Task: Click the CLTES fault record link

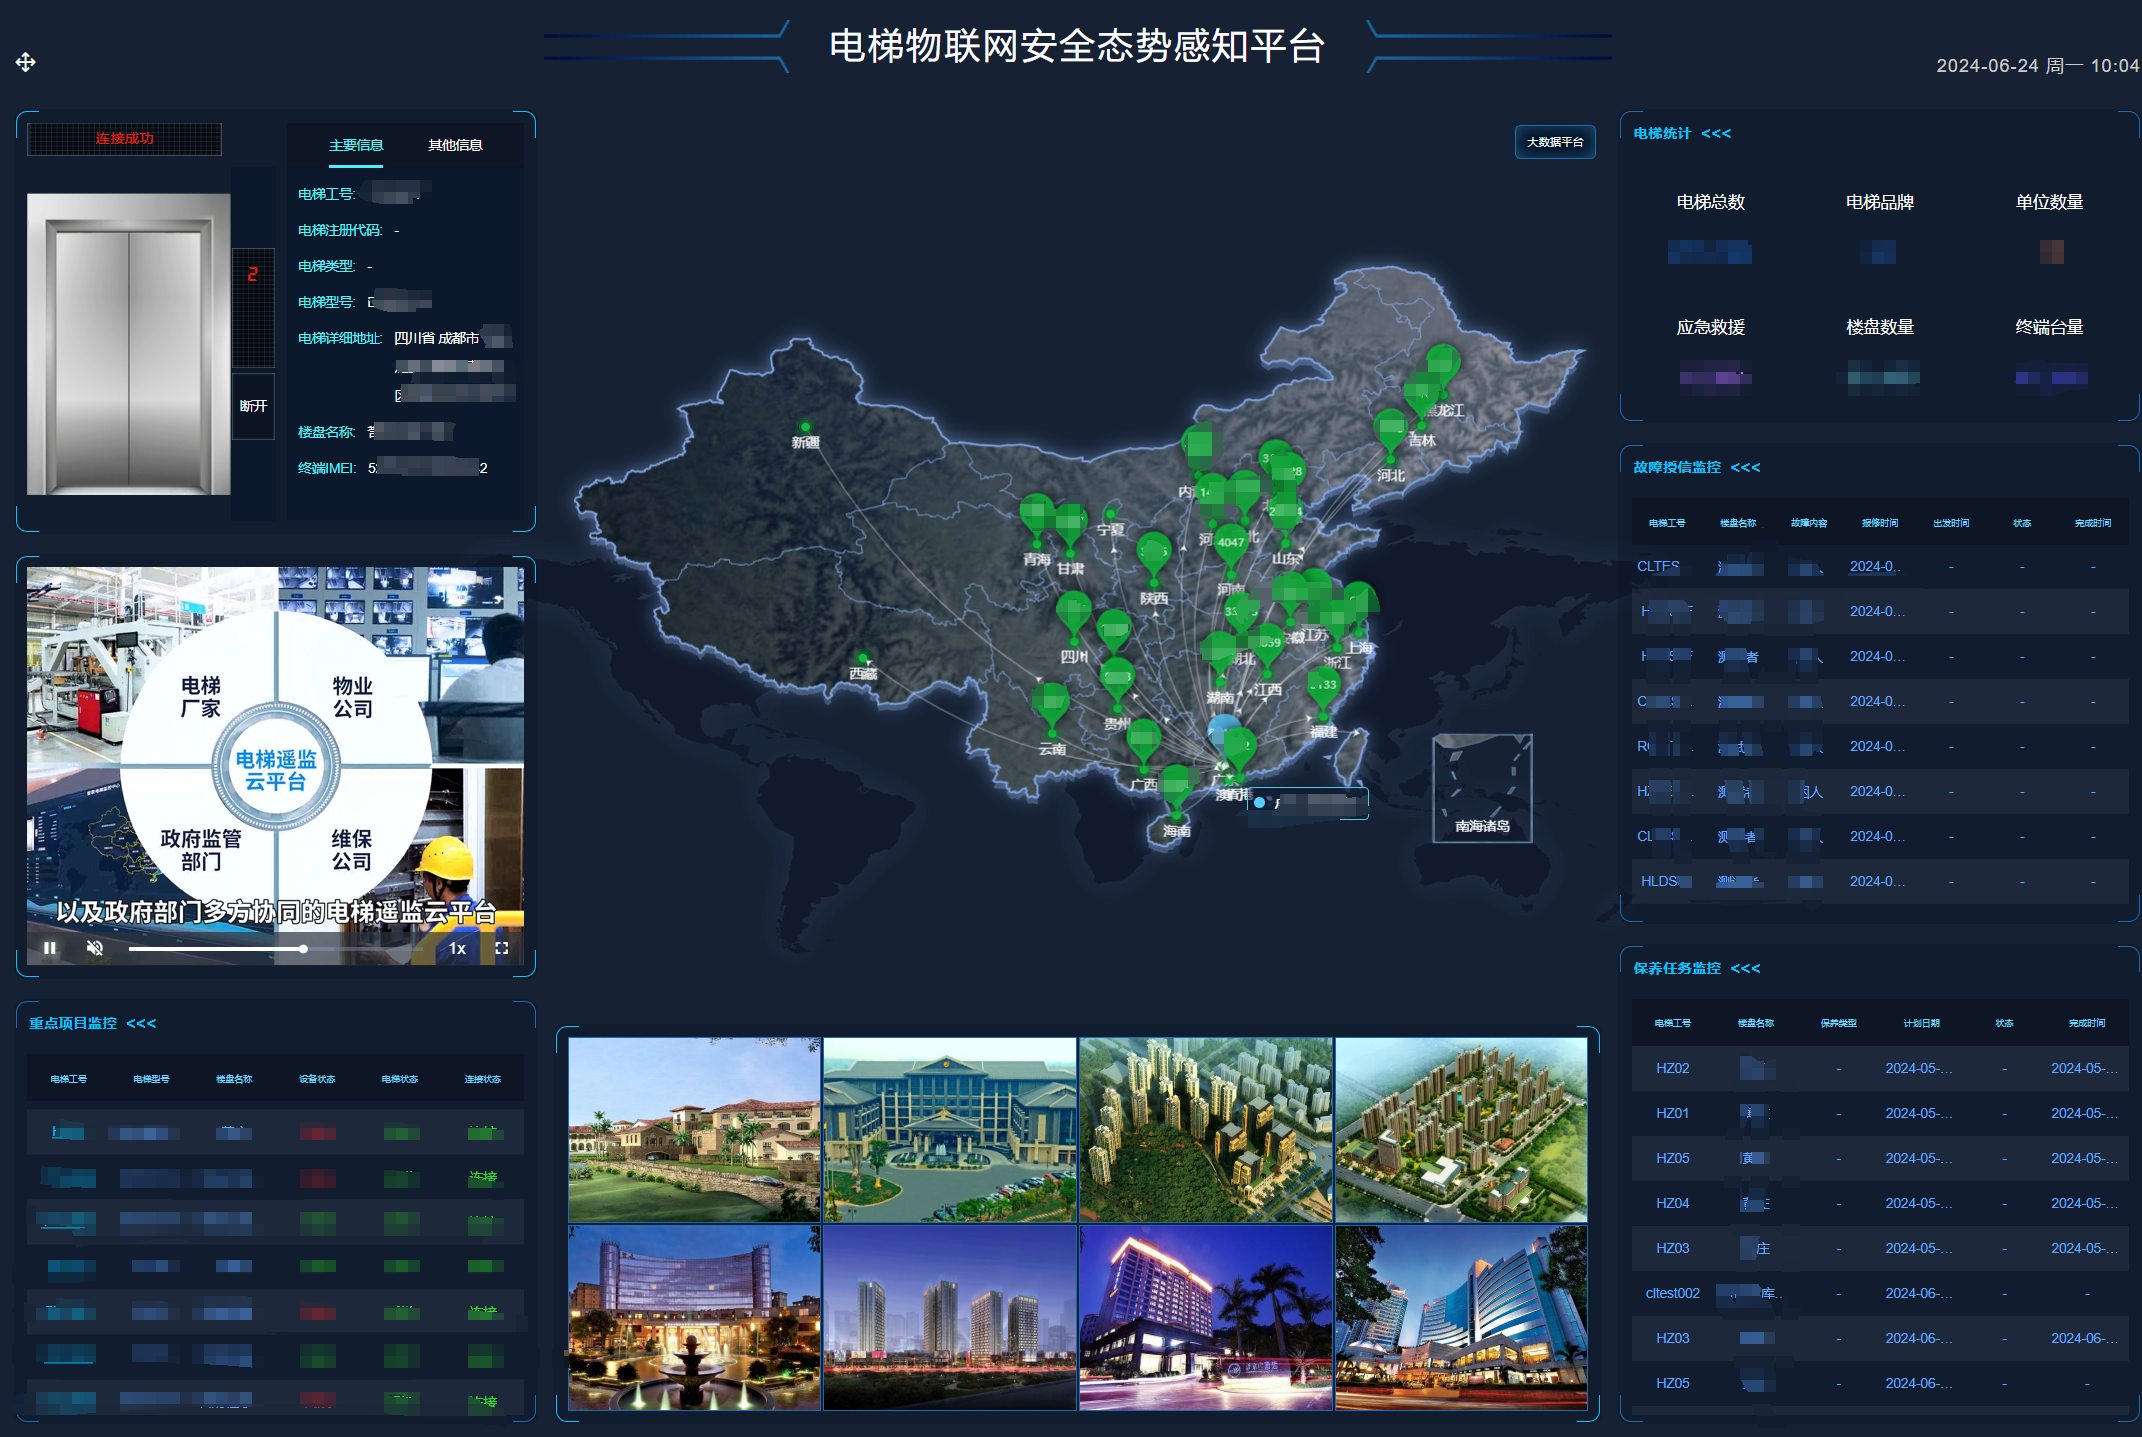Action: coord(1659,566)
